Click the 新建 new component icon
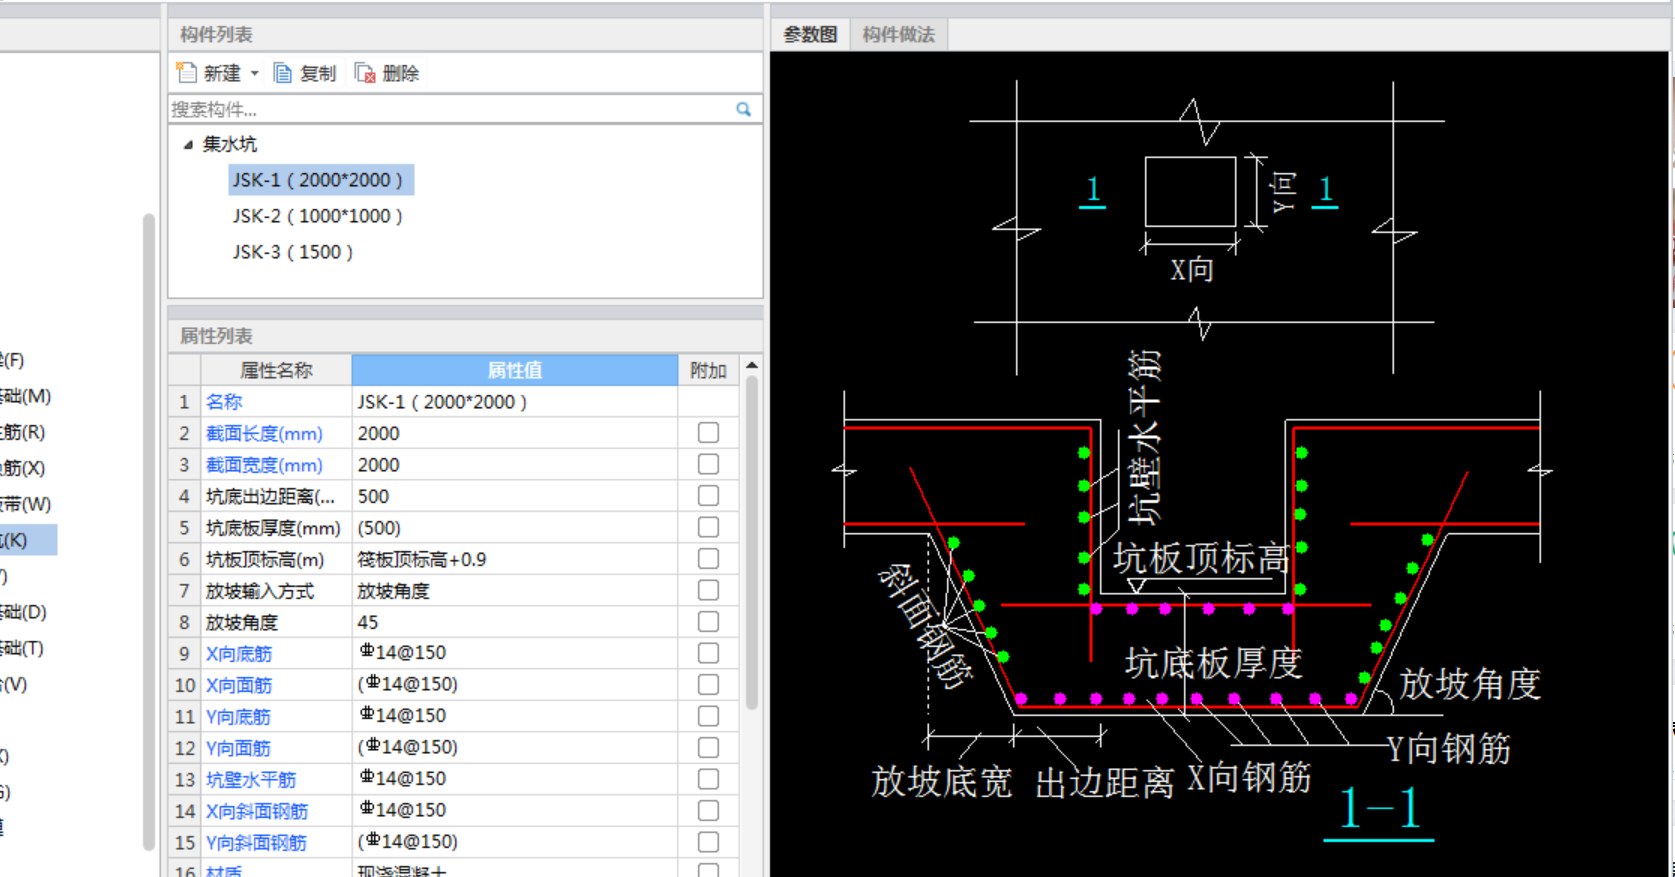This screenshot has width=1675, height=877. tap(187, 73)
